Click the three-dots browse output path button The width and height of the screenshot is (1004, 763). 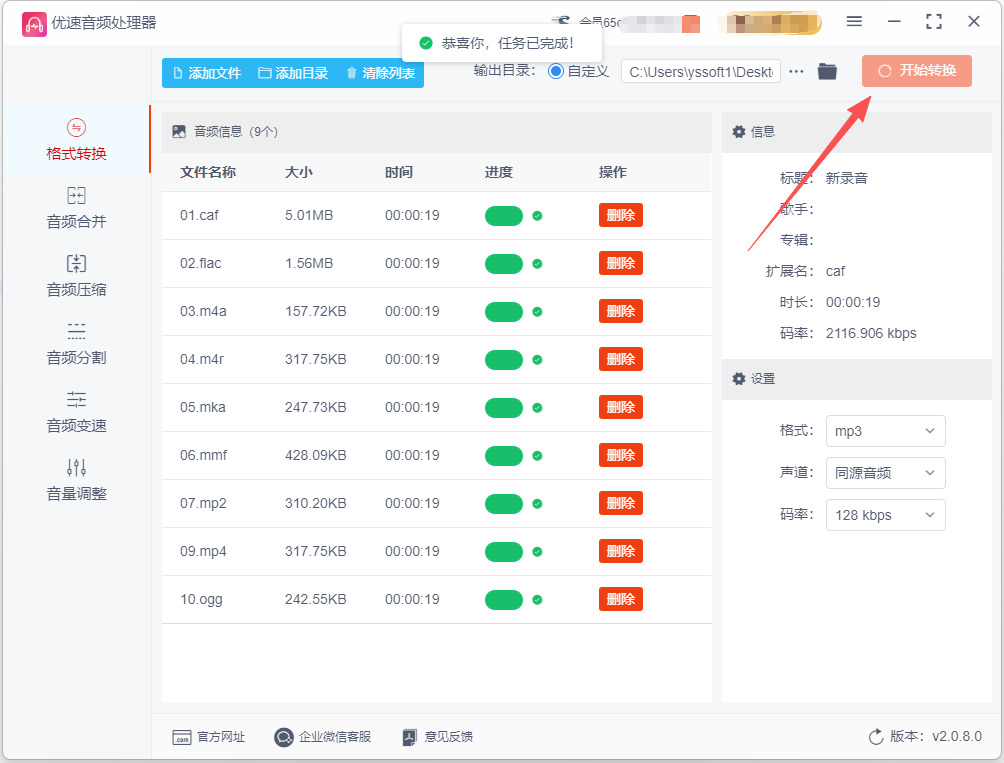click(796, 72)
